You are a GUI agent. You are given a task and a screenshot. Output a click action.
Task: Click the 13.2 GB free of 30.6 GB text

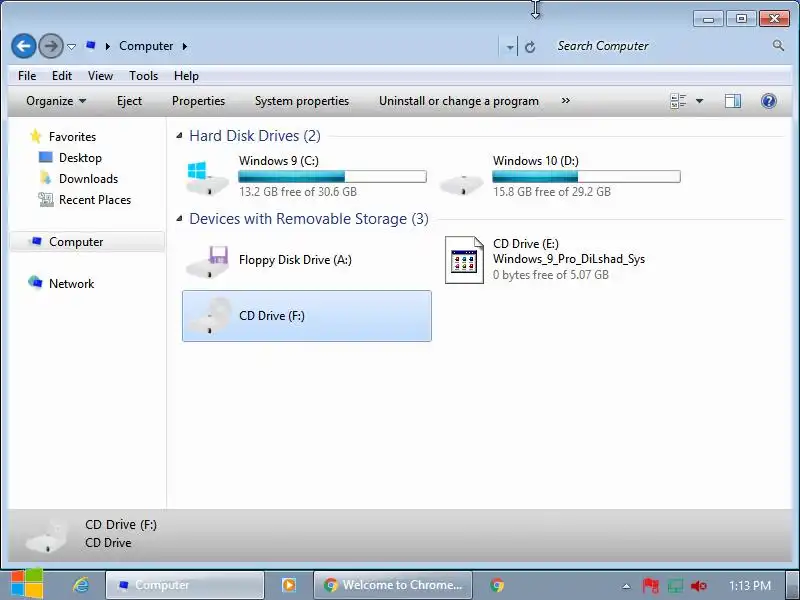(x=298, y=192)
